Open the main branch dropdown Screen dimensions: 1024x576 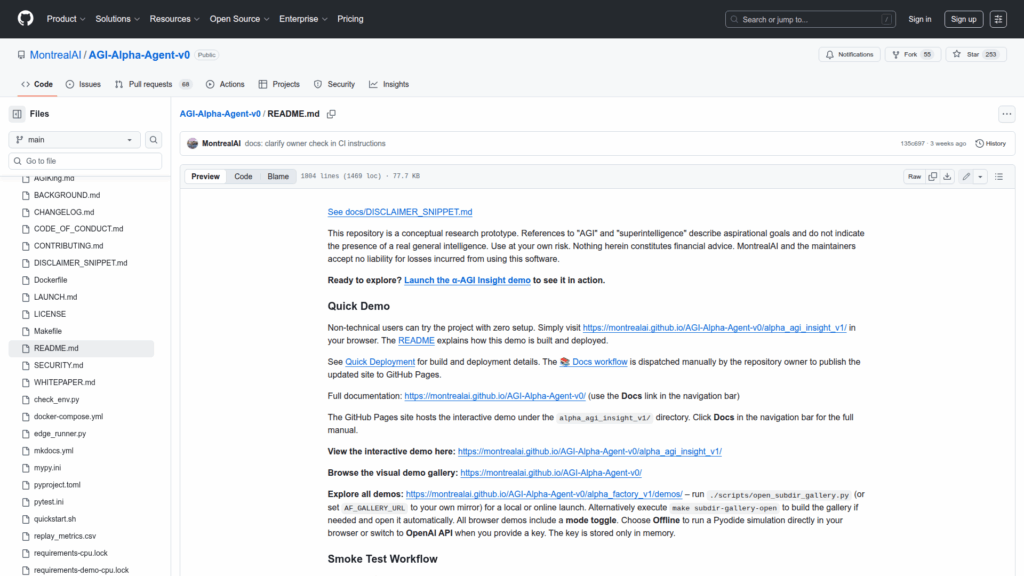pos(75,140)
